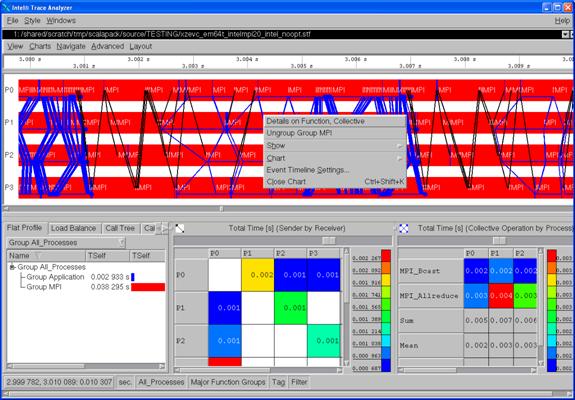The image size is (575, 400).
Task: Expand the Chart submenu
Action: pyautogui.click(x=334, y=158)
